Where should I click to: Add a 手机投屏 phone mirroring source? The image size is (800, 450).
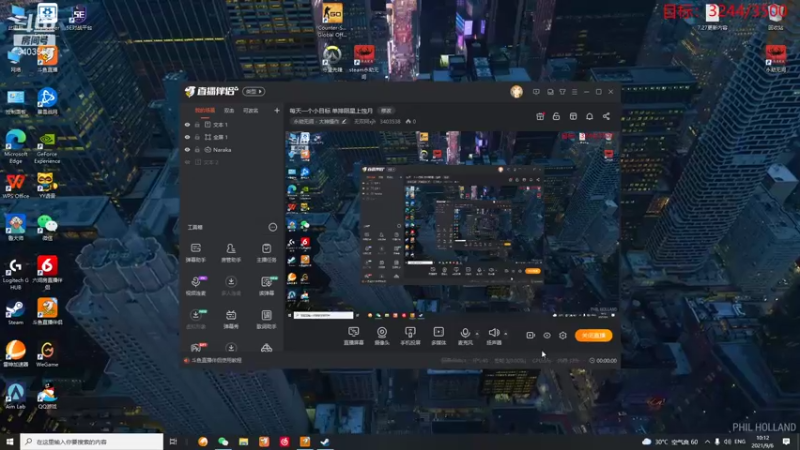tap(410, 336)
